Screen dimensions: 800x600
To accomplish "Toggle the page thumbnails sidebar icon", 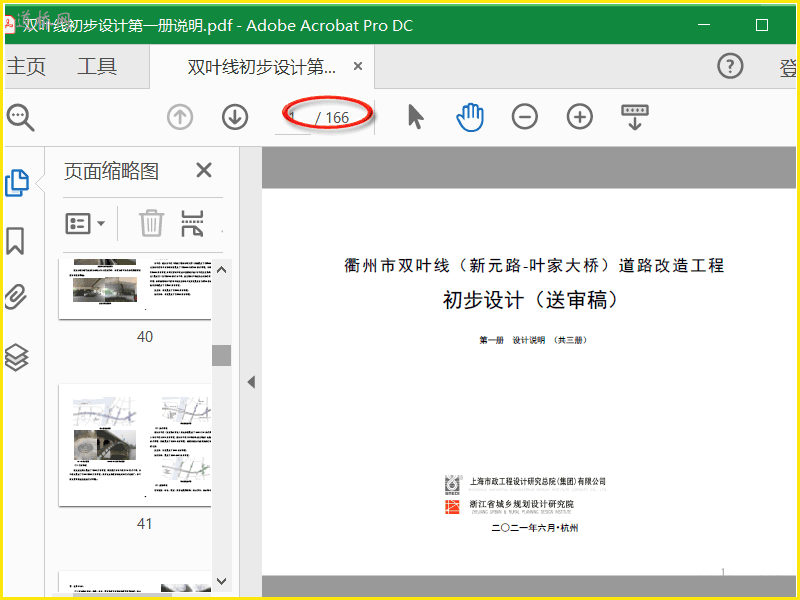I will click(17, 183).
